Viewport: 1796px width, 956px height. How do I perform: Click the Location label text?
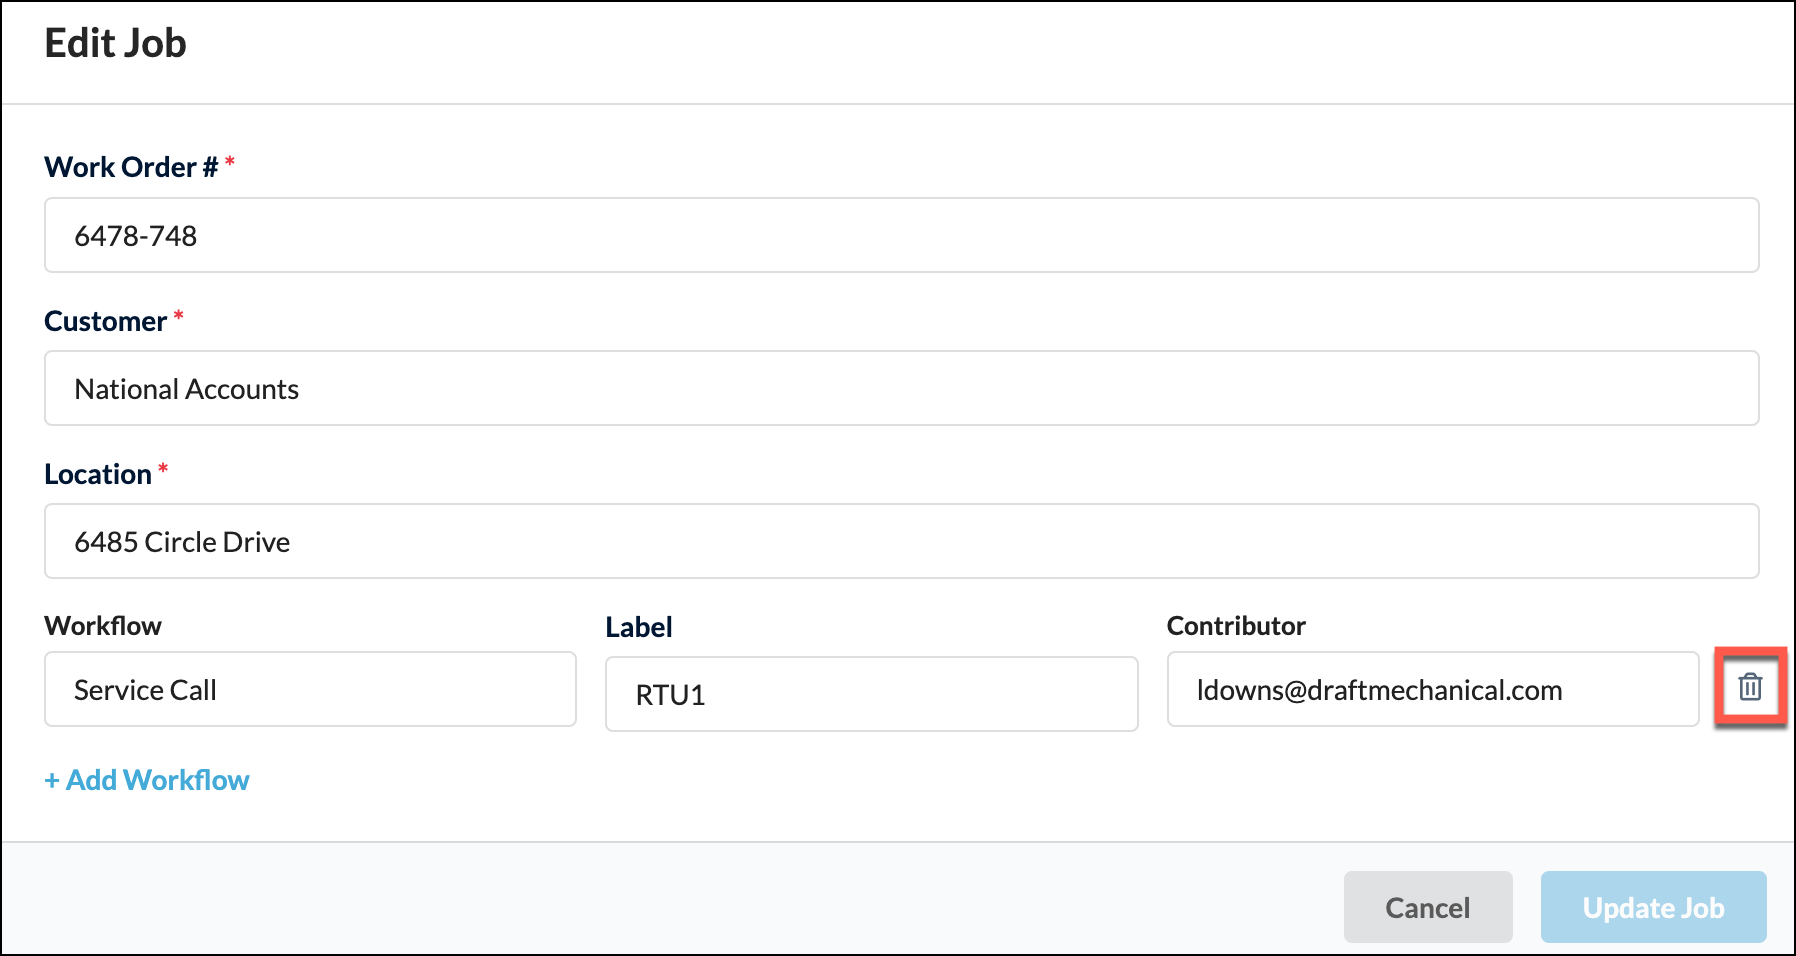coord(96,473)
